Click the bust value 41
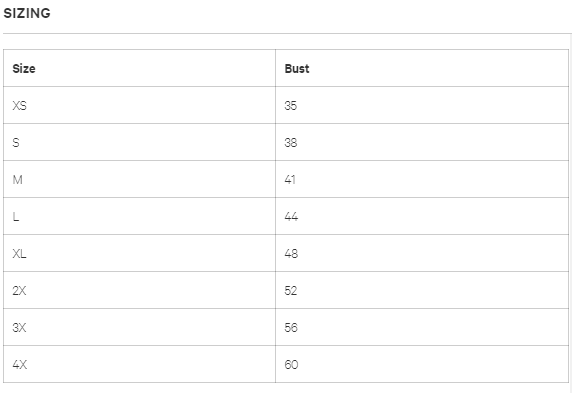The height and width of the screenshot is (393, 572). (x=290, y=180)
